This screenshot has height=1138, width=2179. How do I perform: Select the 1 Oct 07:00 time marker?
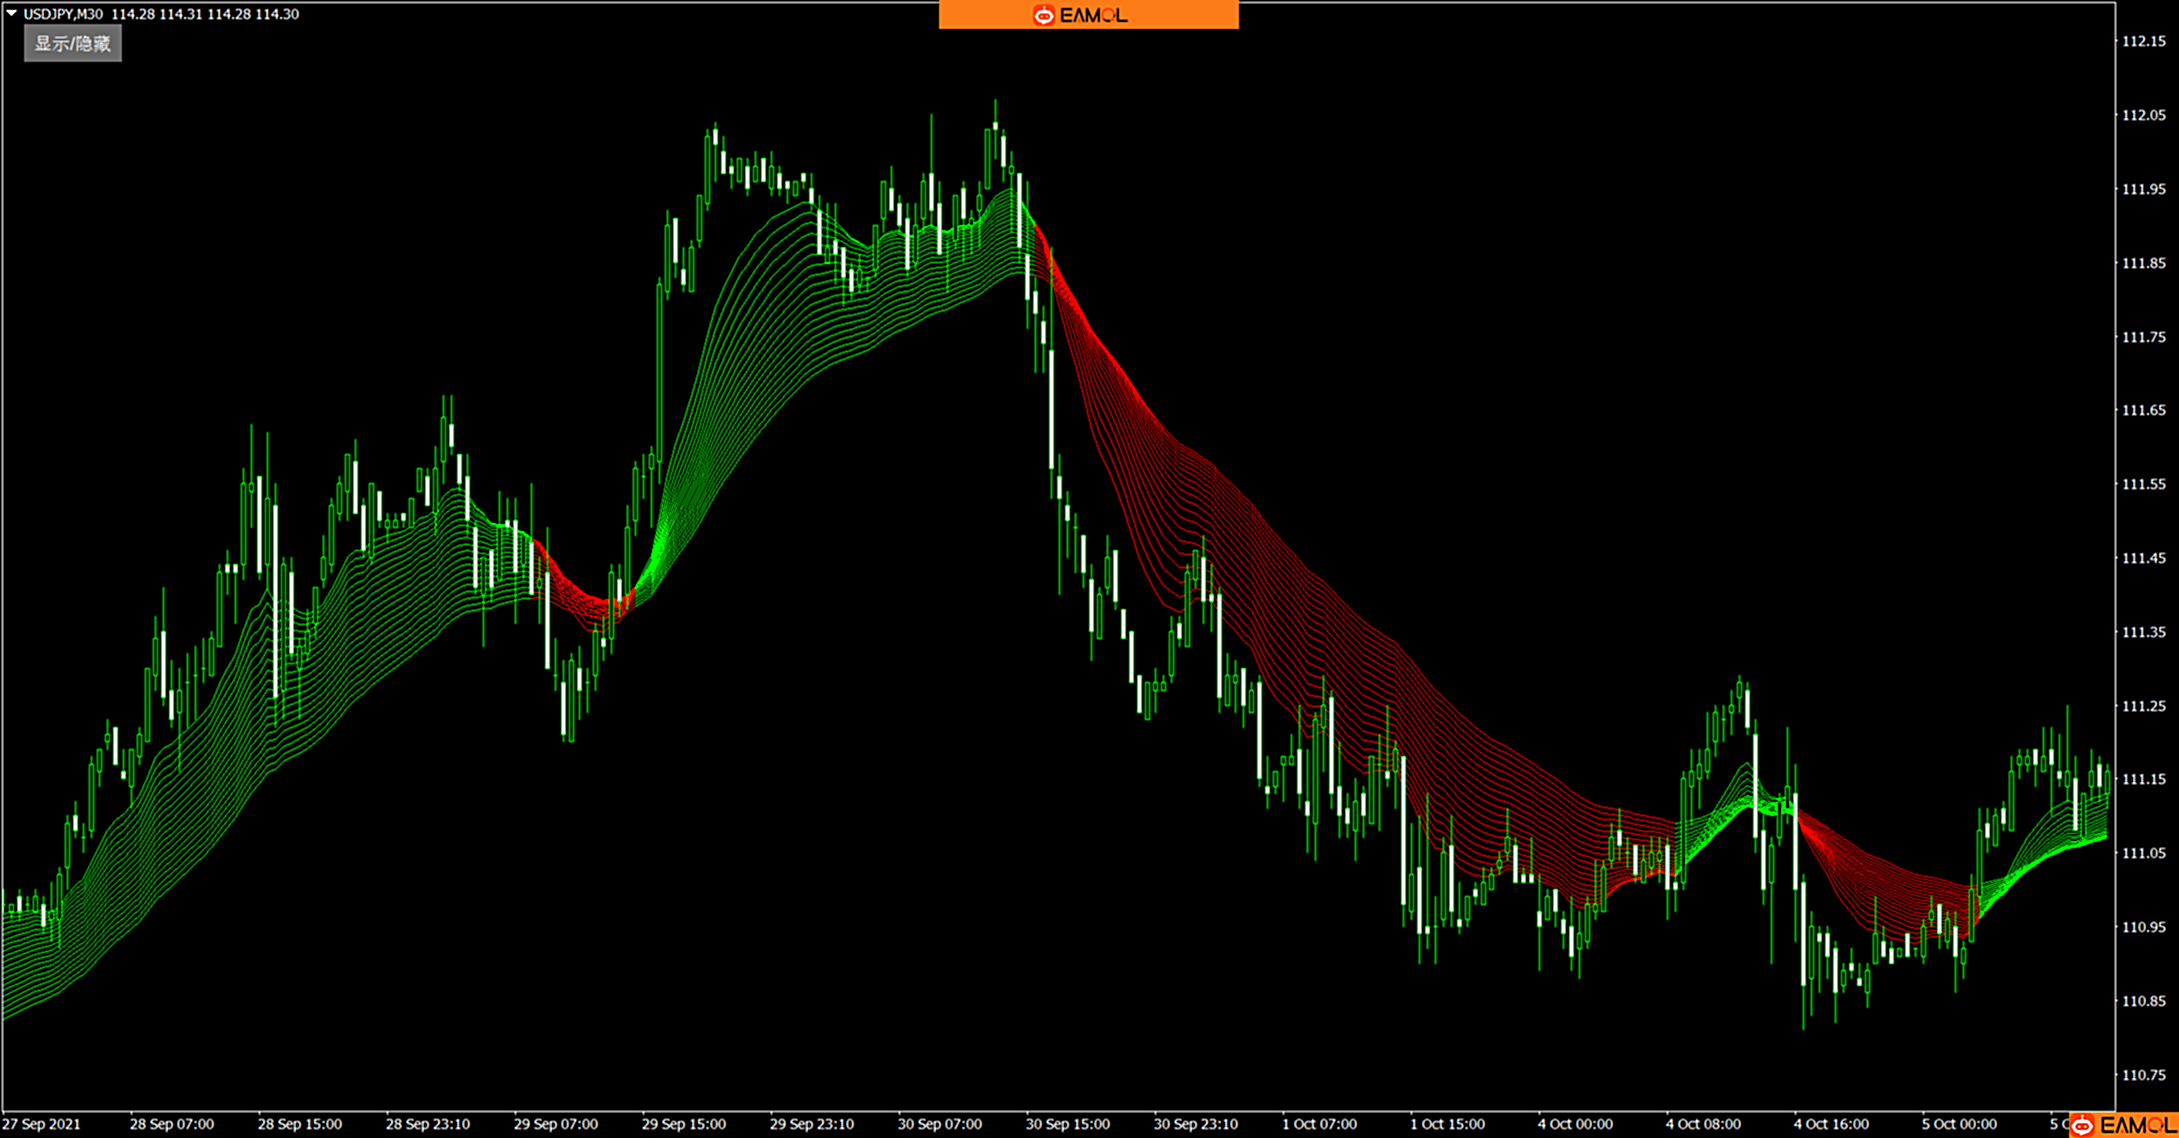1319,1124
